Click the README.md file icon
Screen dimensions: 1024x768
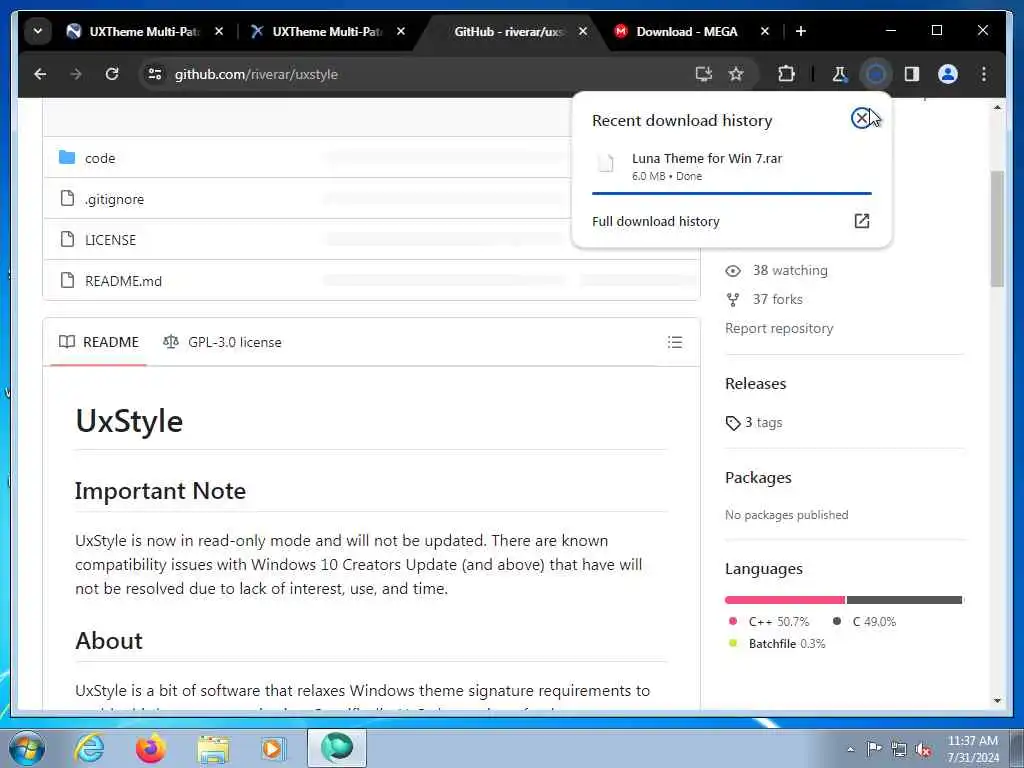click(67, 281)
